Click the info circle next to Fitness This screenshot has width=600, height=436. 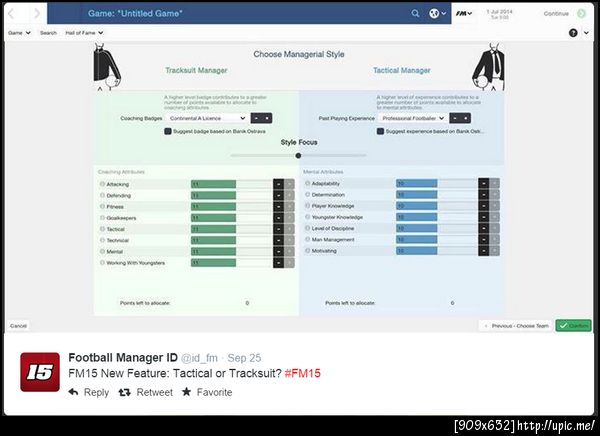[102, 206]
